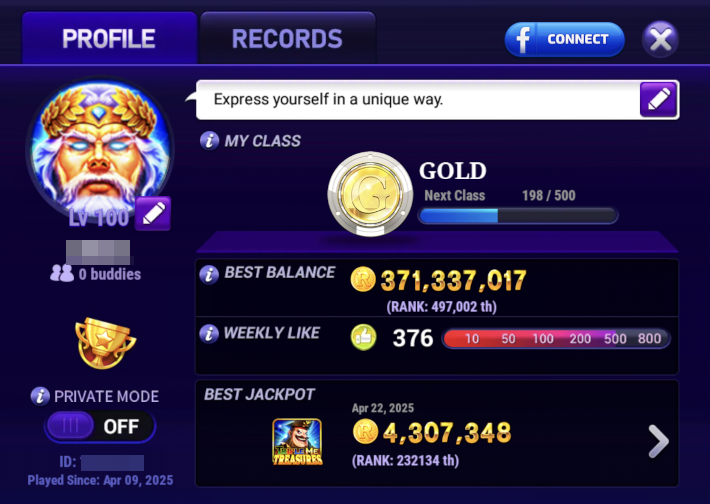Click the Weekly Like milestone bar
This screenshot has width=710, height=504.
tap(556, 339)
